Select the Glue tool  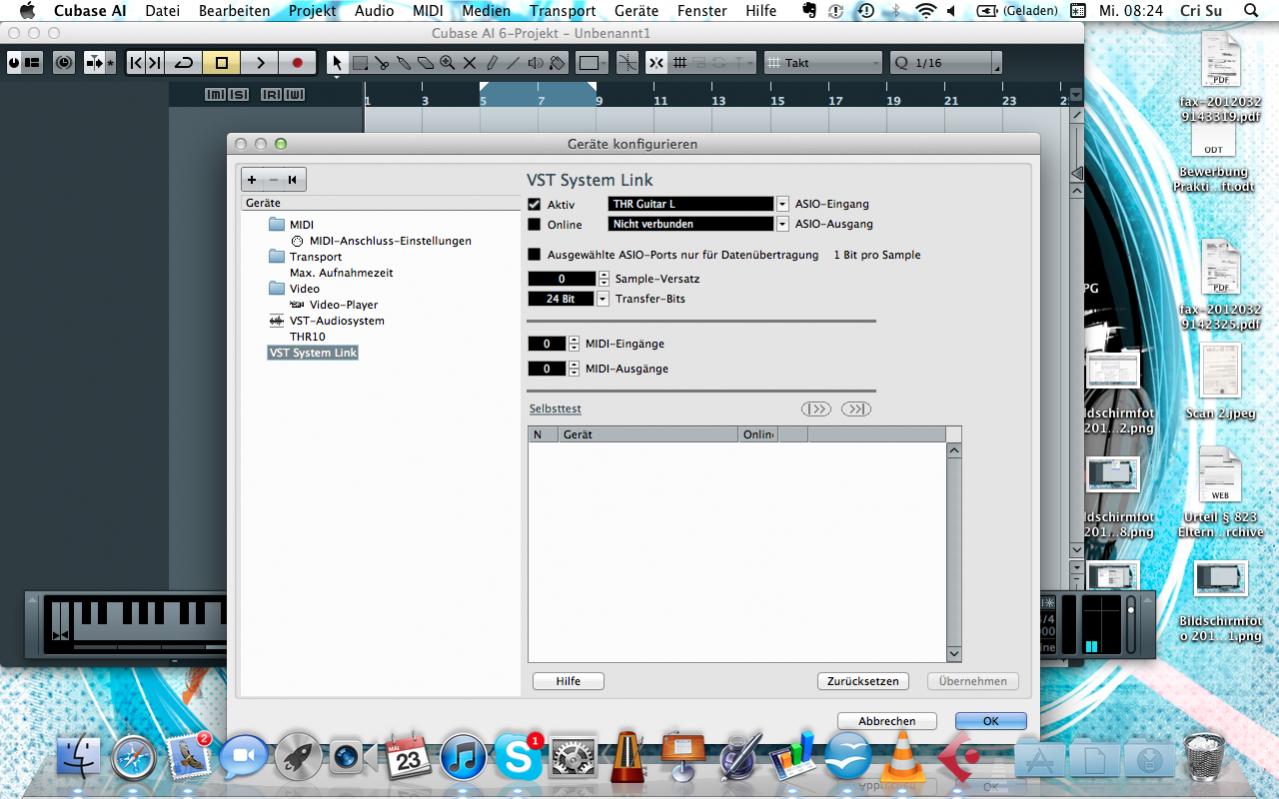pyautogui.click(x=404, y=63)
